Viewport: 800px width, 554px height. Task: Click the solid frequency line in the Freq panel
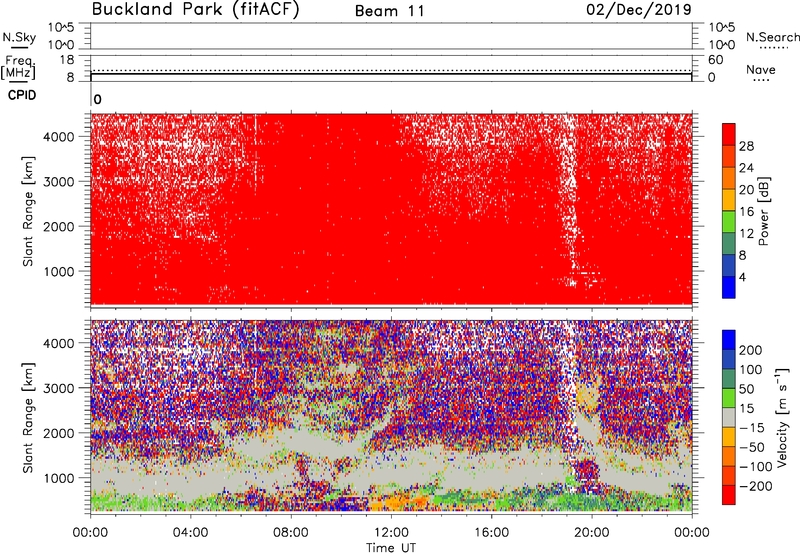[391, 74]
